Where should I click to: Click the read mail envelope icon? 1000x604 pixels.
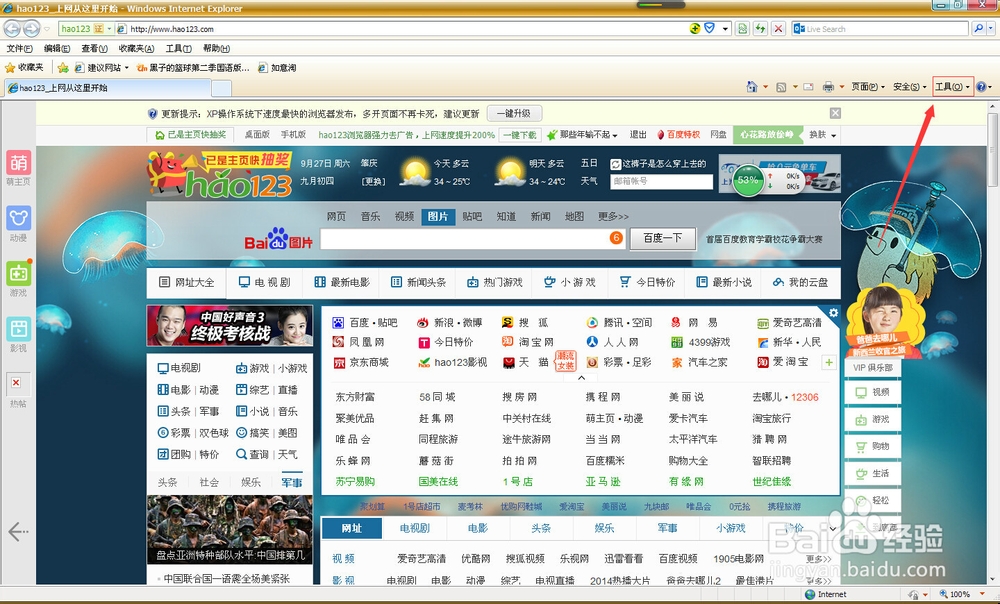point(808,87)
